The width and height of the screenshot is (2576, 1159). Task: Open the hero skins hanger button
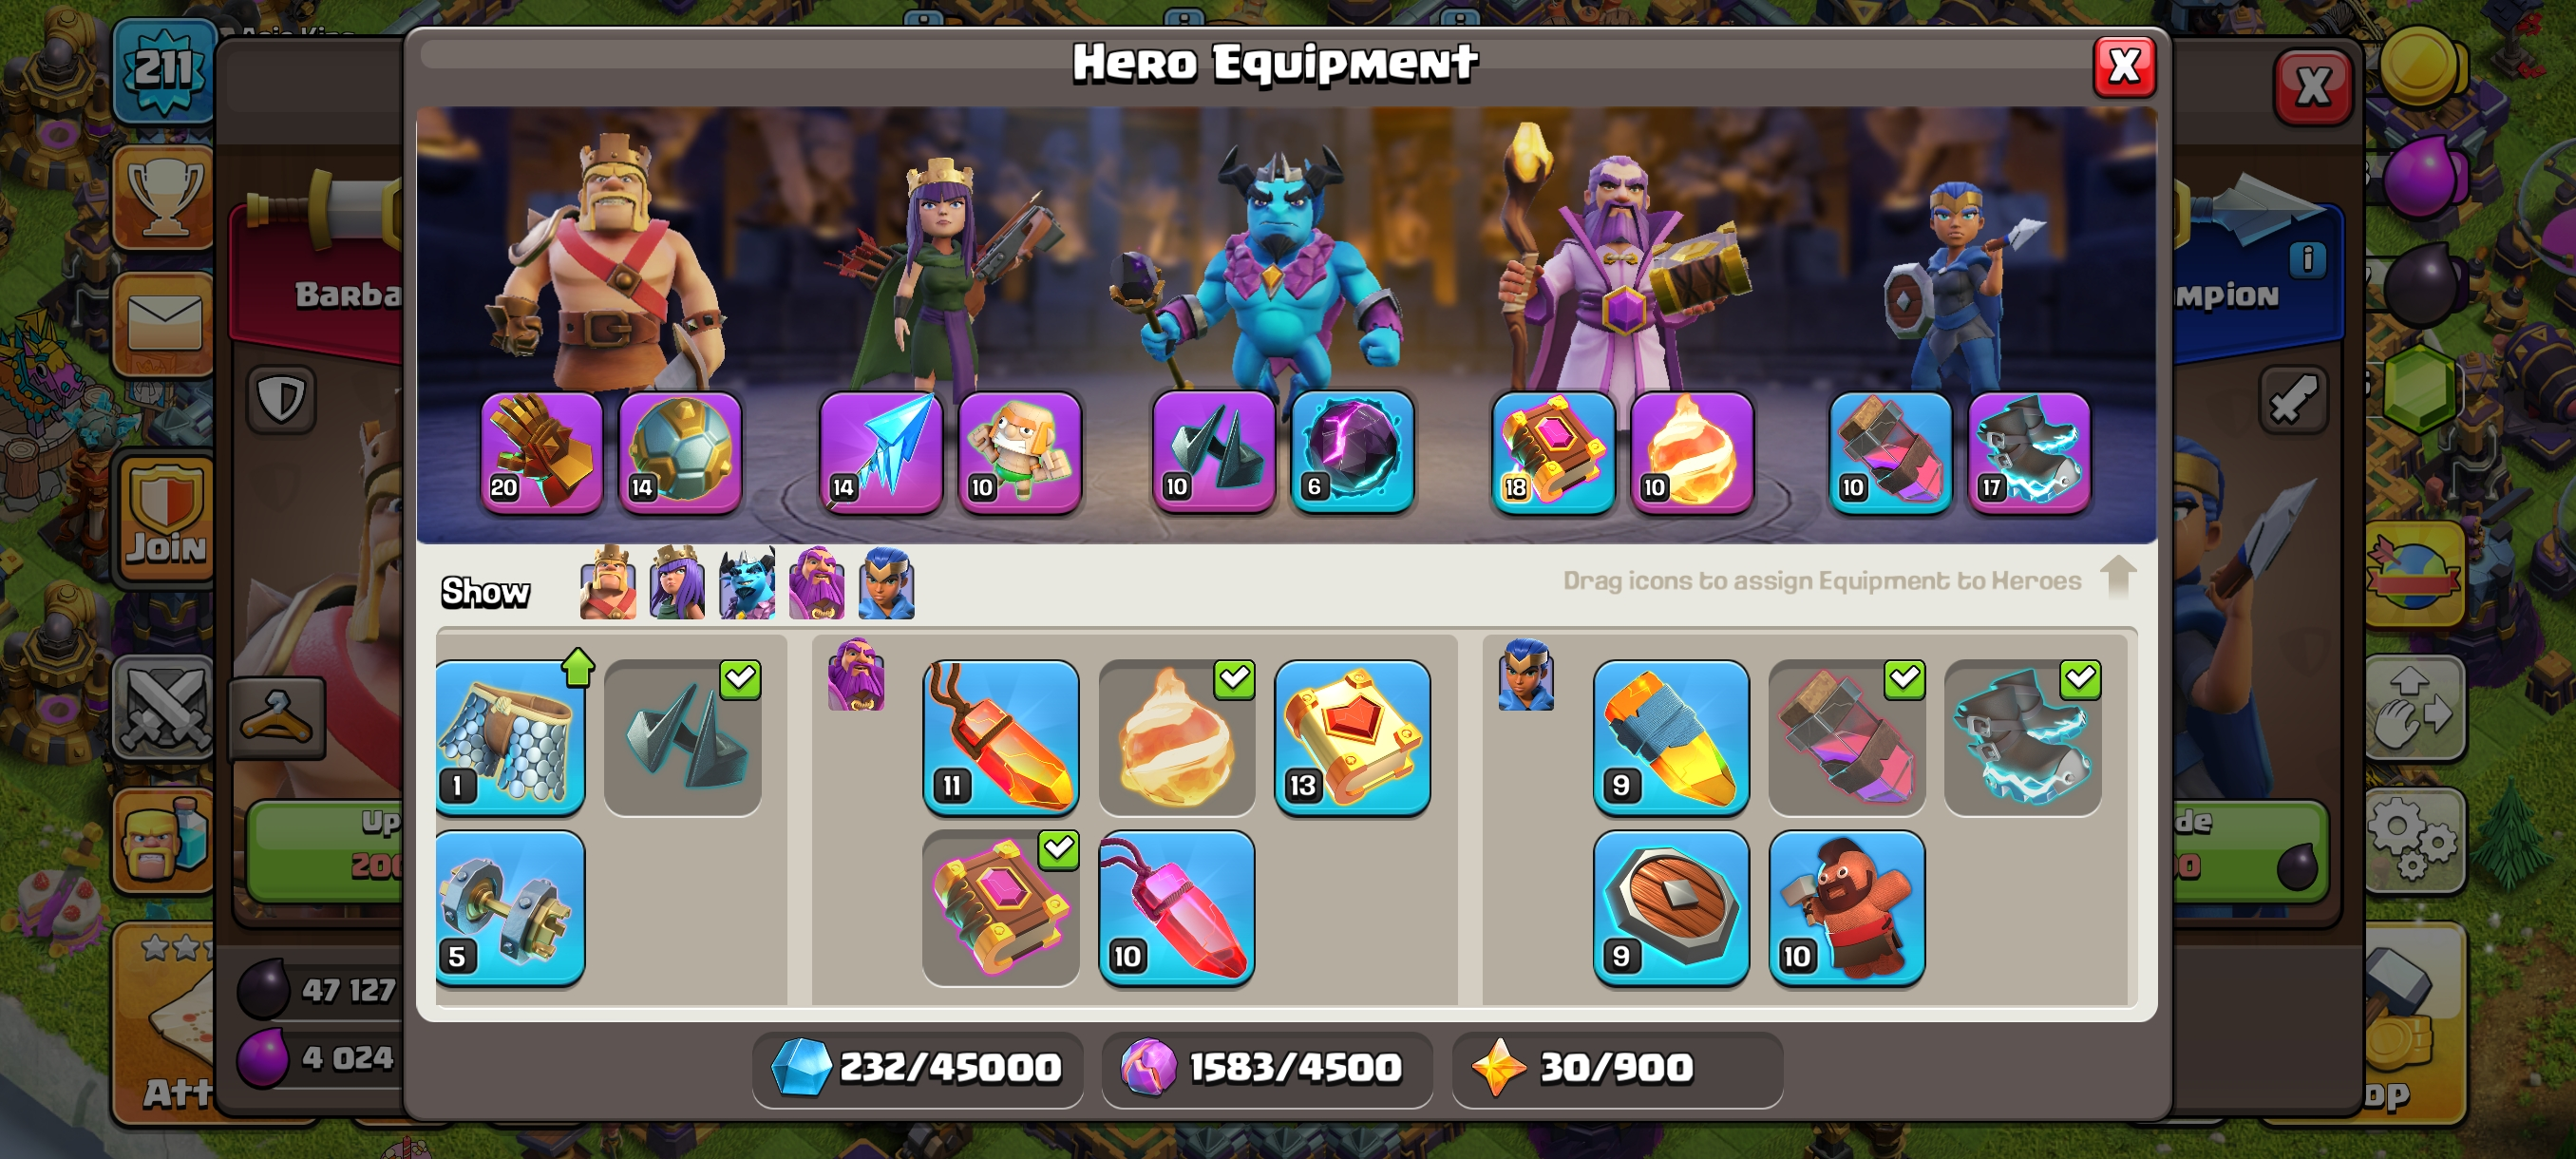click(x=277, y=717)
